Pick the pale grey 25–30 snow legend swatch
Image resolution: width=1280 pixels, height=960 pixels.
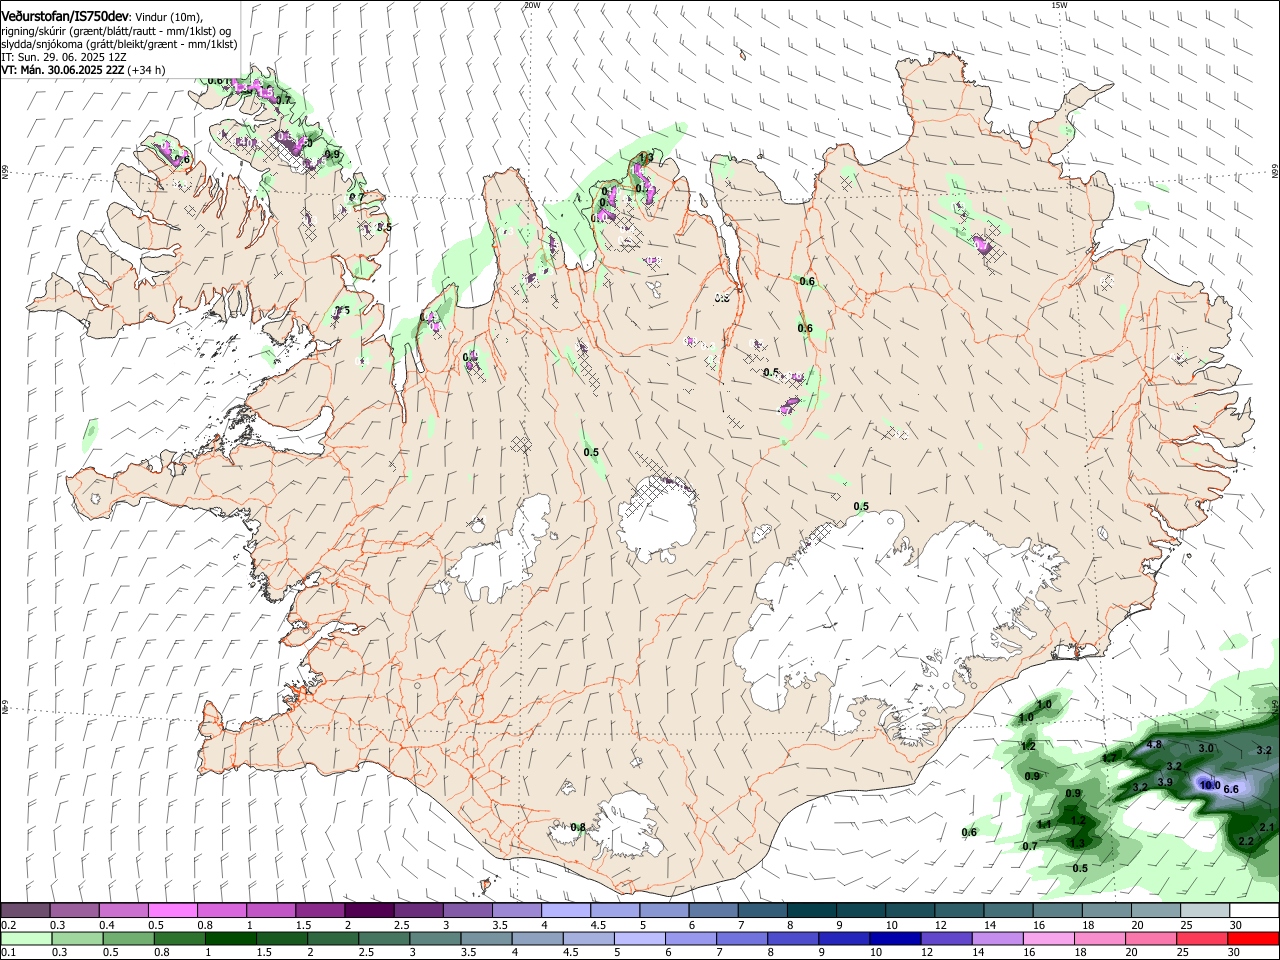click(1204, 910)
